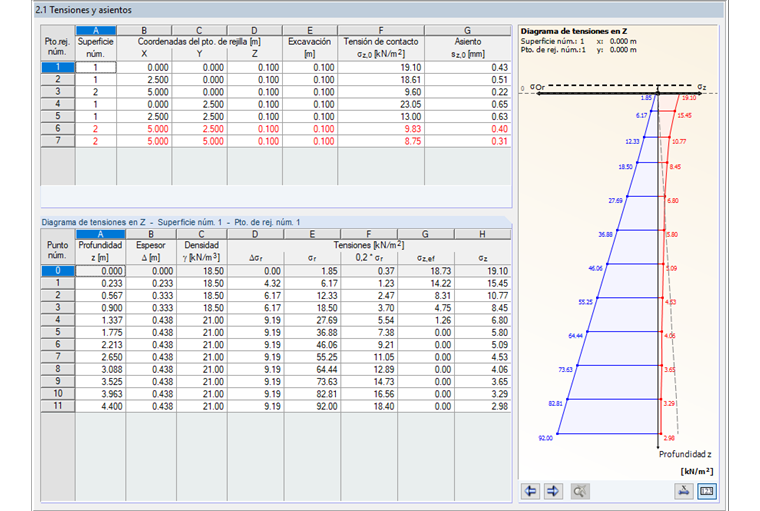Select settlement value 0.51
Screen dimensions: 760x511
pos(468,80)
